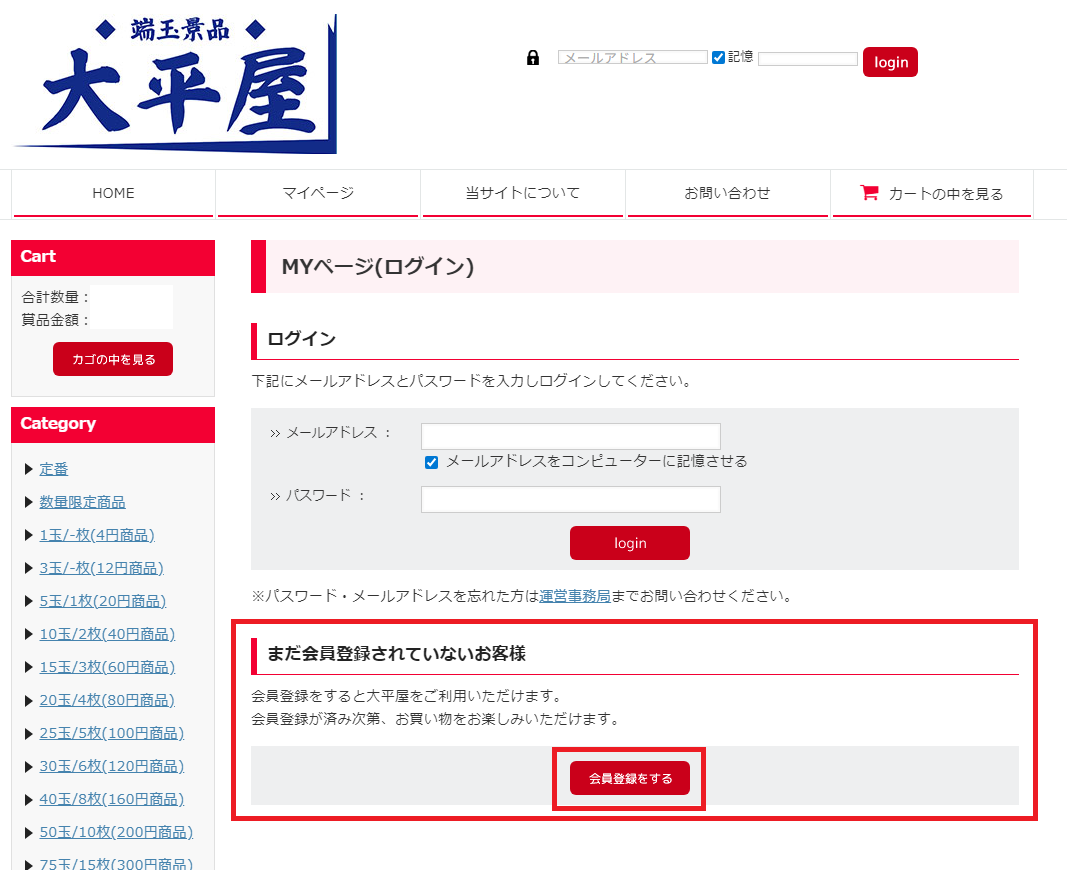Expand the 数量限定商品 category arrow
The height and width of the screenshot is (870, 1067).
pos(29,501)
